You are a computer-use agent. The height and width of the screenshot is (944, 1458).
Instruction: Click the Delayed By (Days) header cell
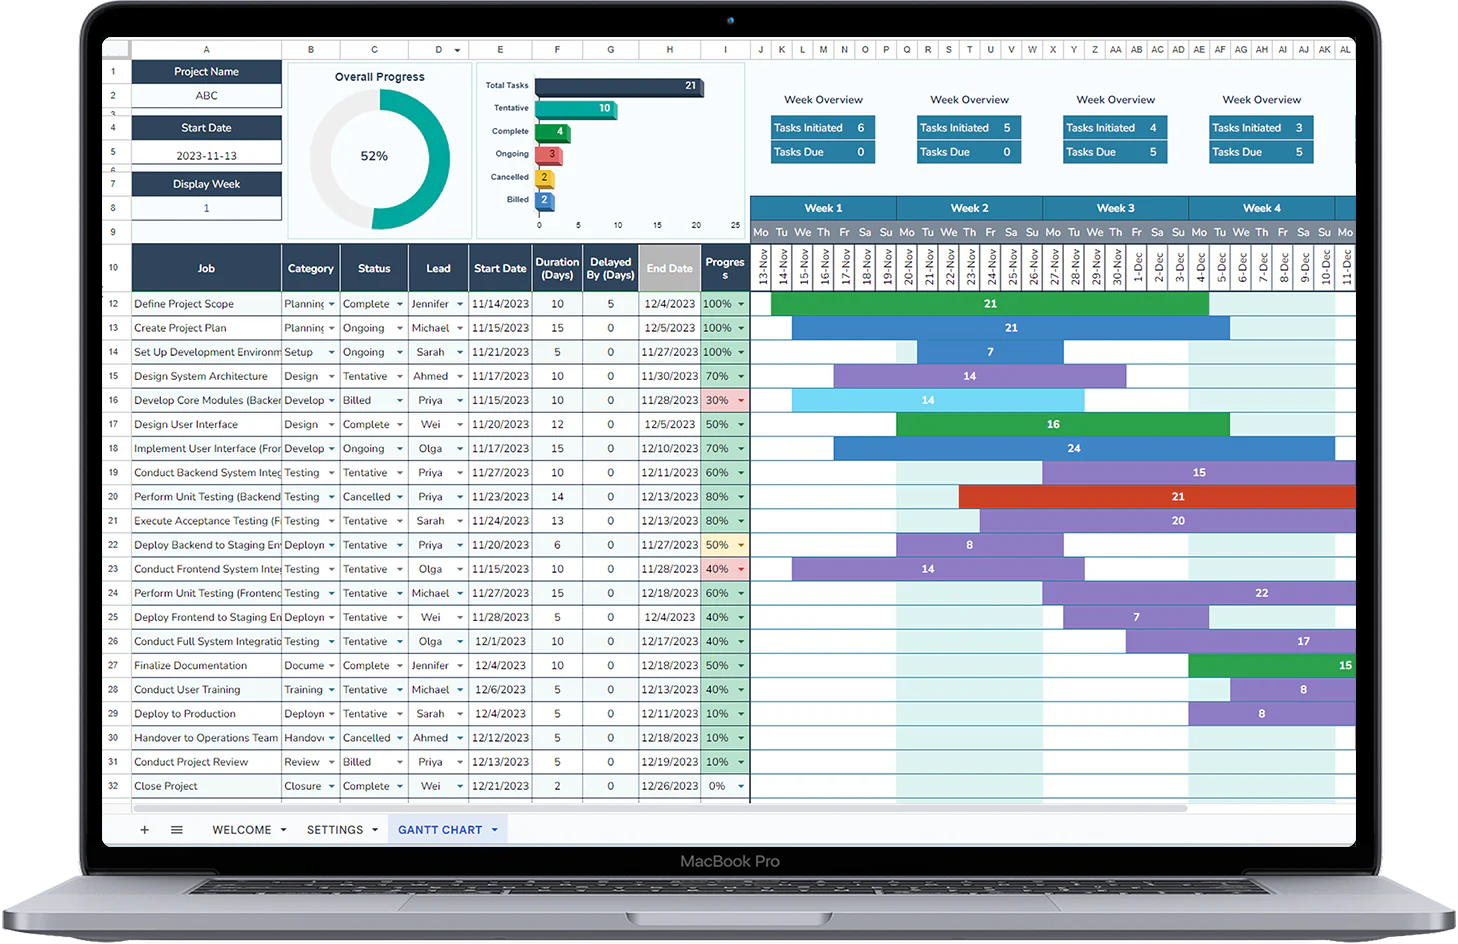(x=610, y=268)
